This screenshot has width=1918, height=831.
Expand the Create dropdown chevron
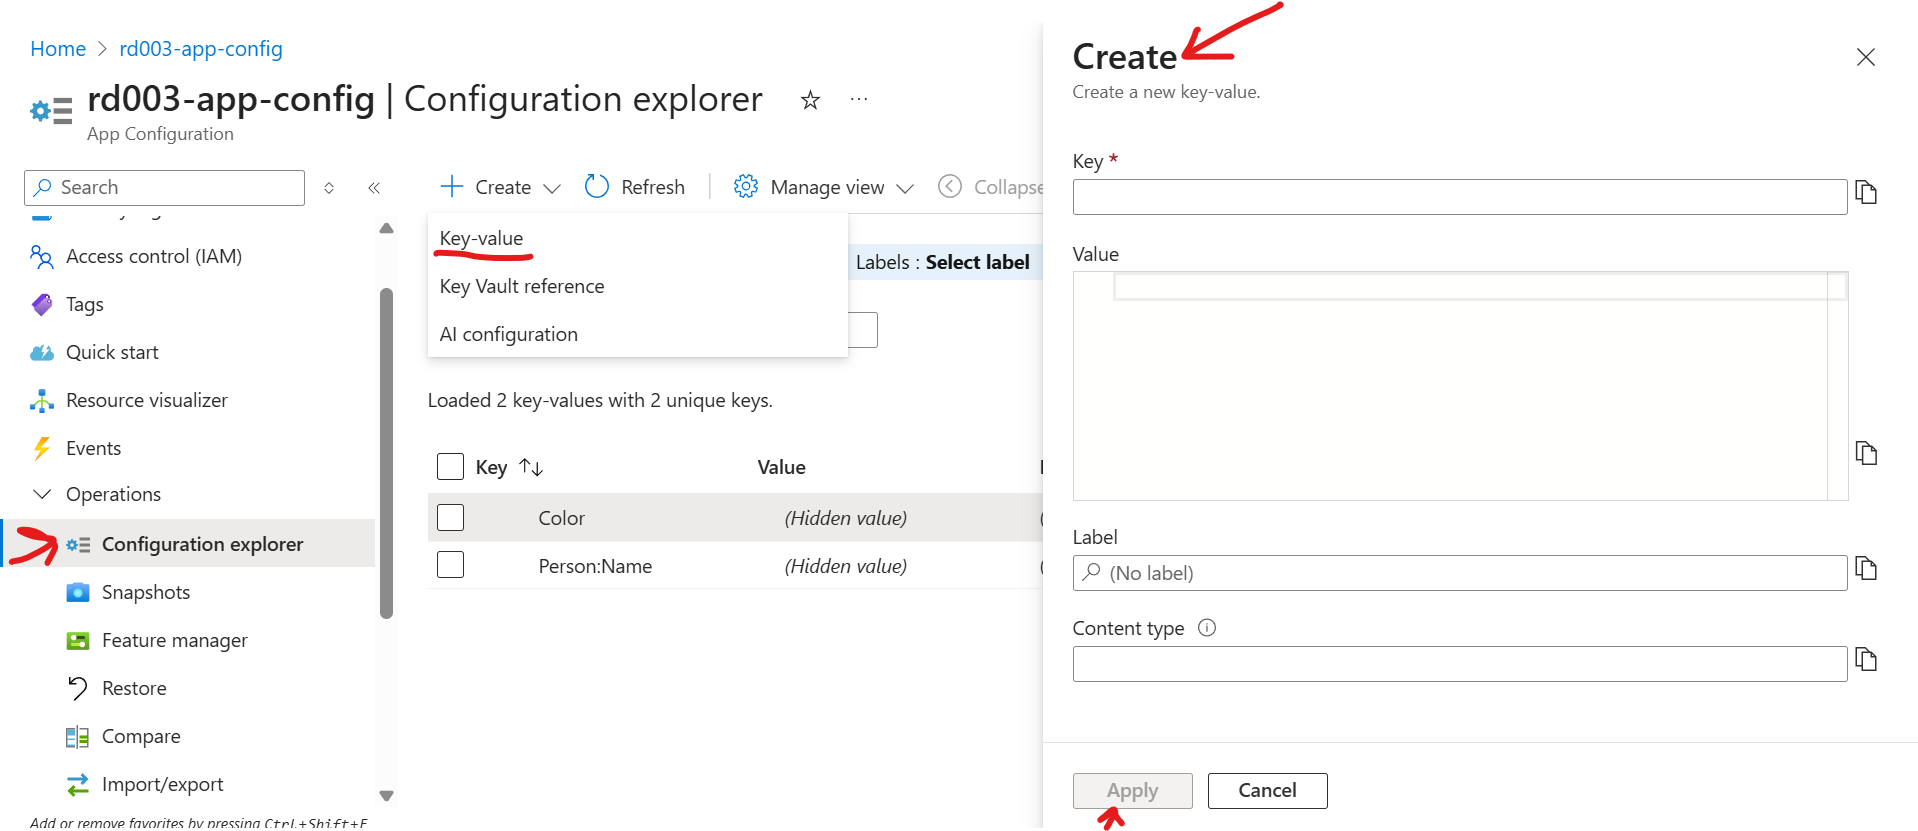click(552, 188)
